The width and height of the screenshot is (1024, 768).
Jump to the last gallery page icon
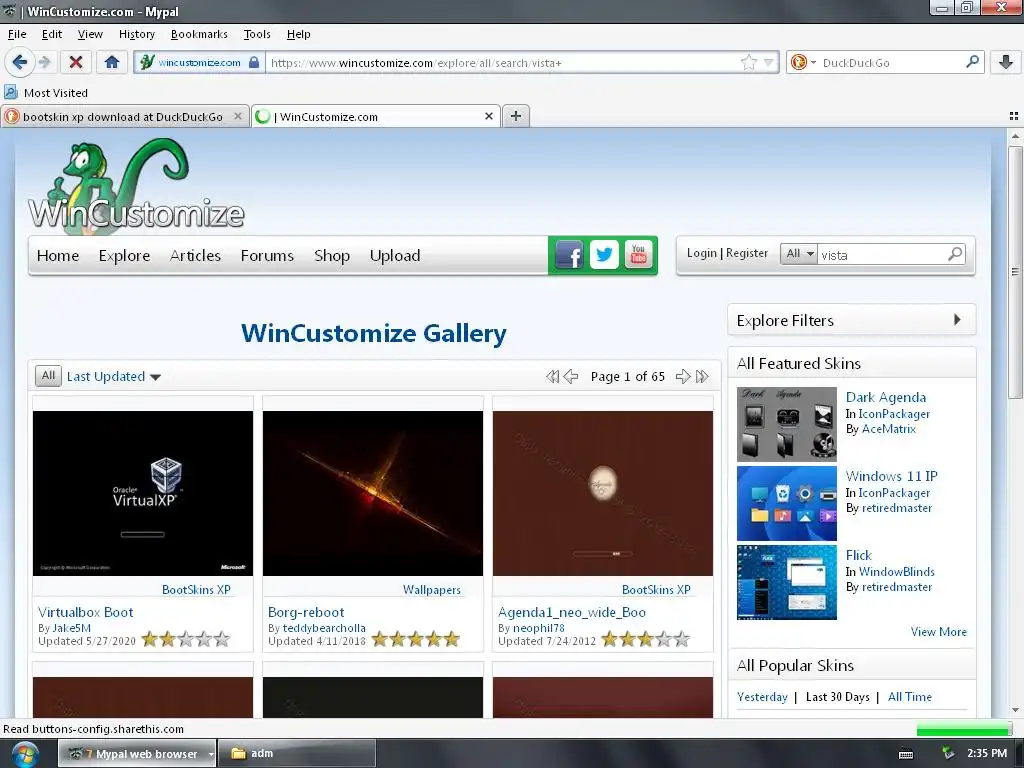click(702, 376)
